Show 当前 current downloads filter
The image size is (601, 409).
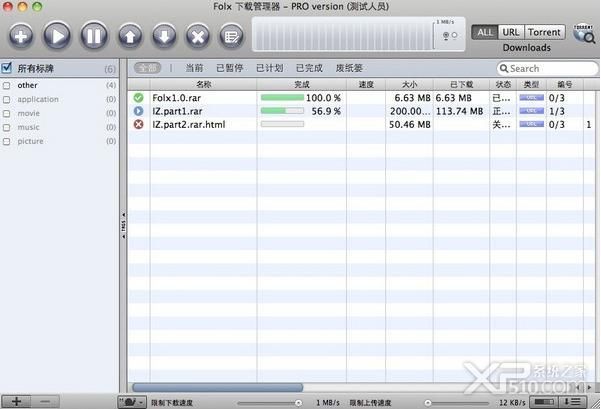[x=194, y=68]
